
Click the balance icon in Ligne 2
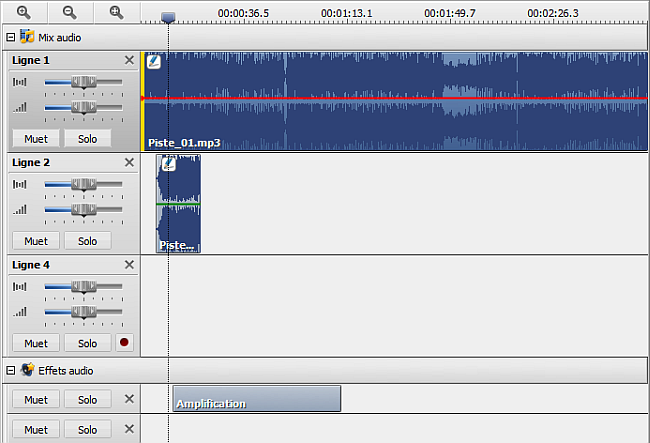coord(19,184)
